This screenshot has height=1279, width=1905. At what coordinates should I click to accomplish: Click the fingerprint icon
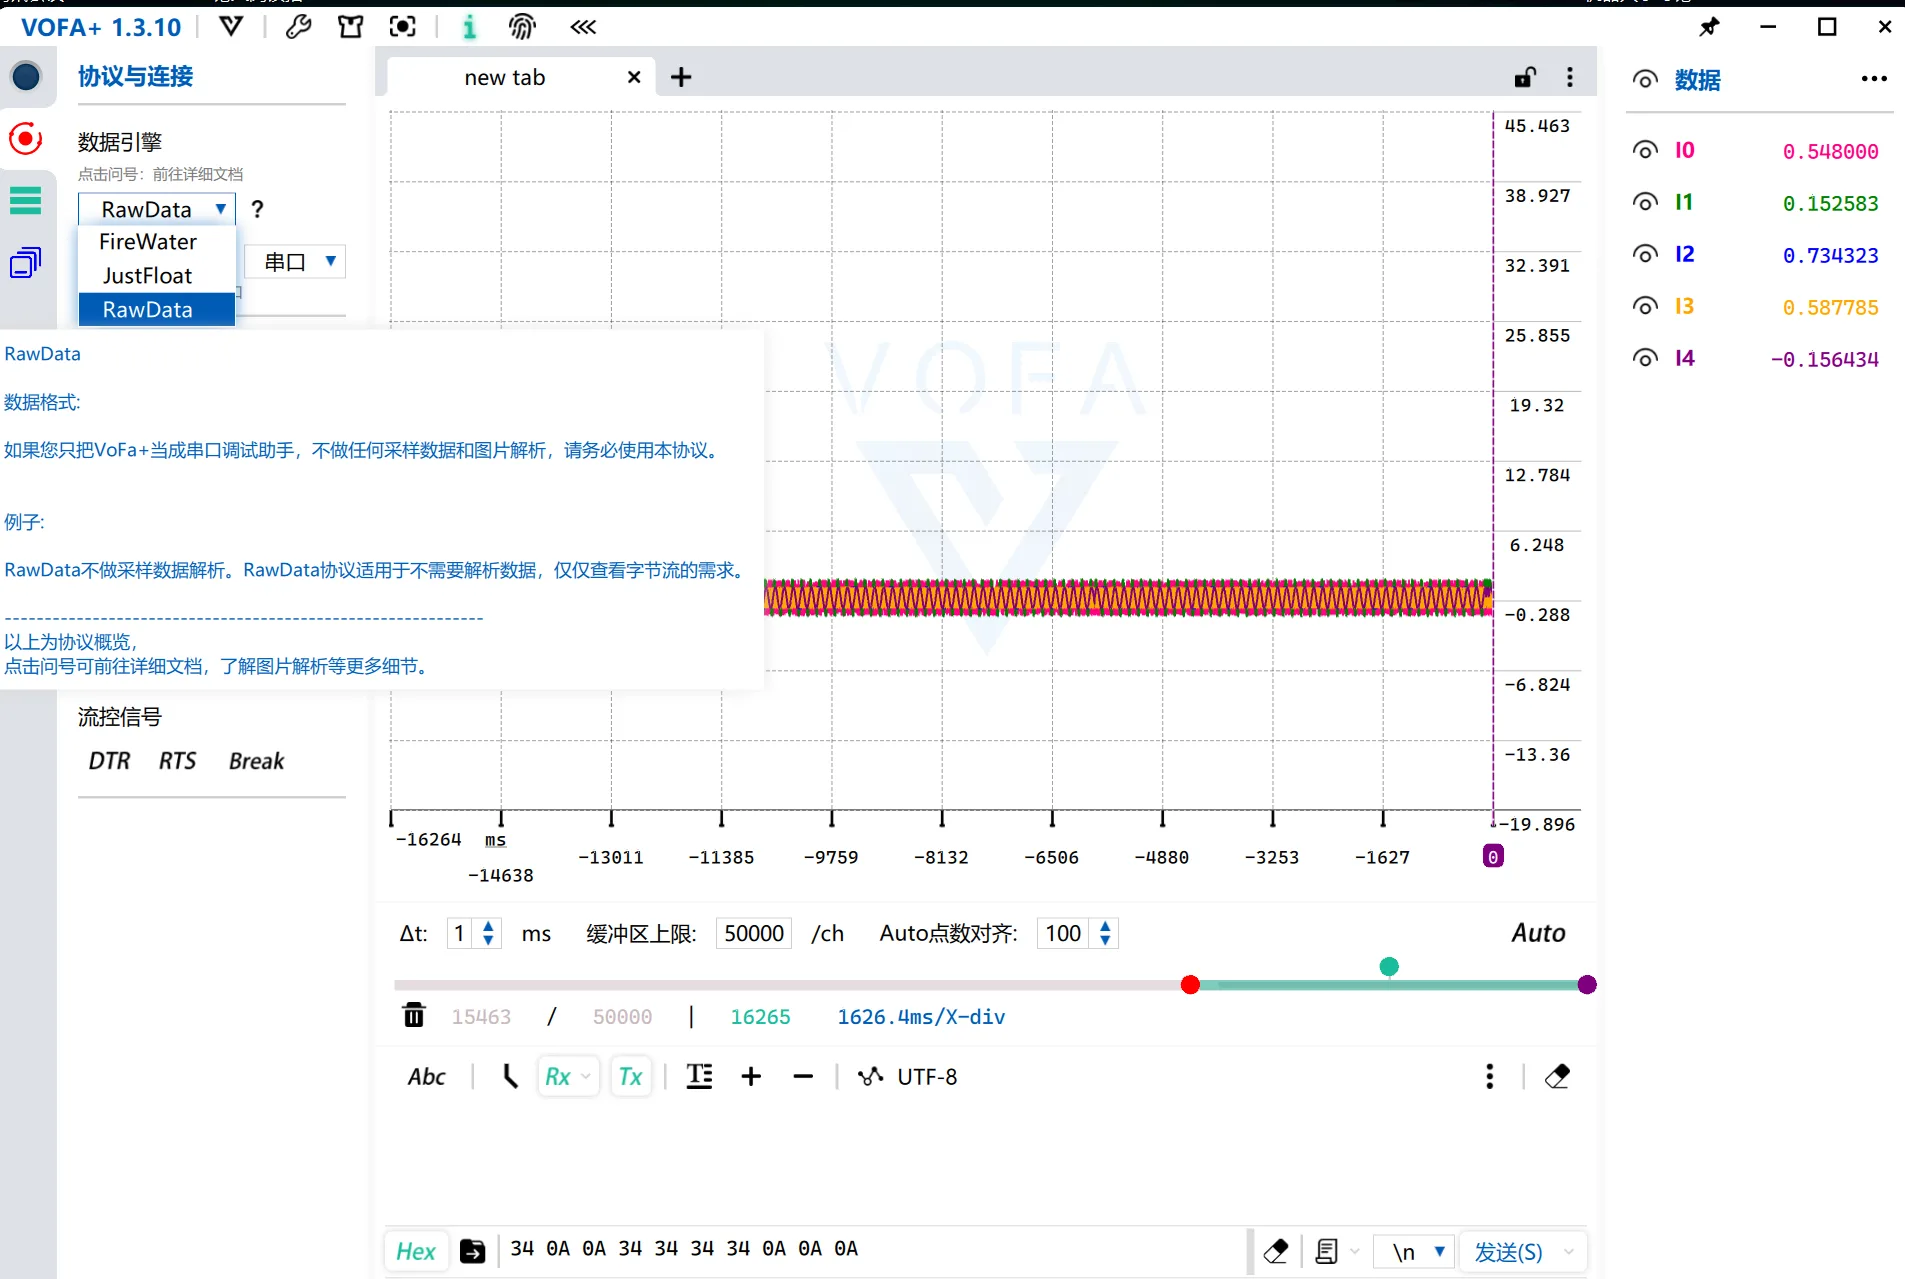coord(522,27)
